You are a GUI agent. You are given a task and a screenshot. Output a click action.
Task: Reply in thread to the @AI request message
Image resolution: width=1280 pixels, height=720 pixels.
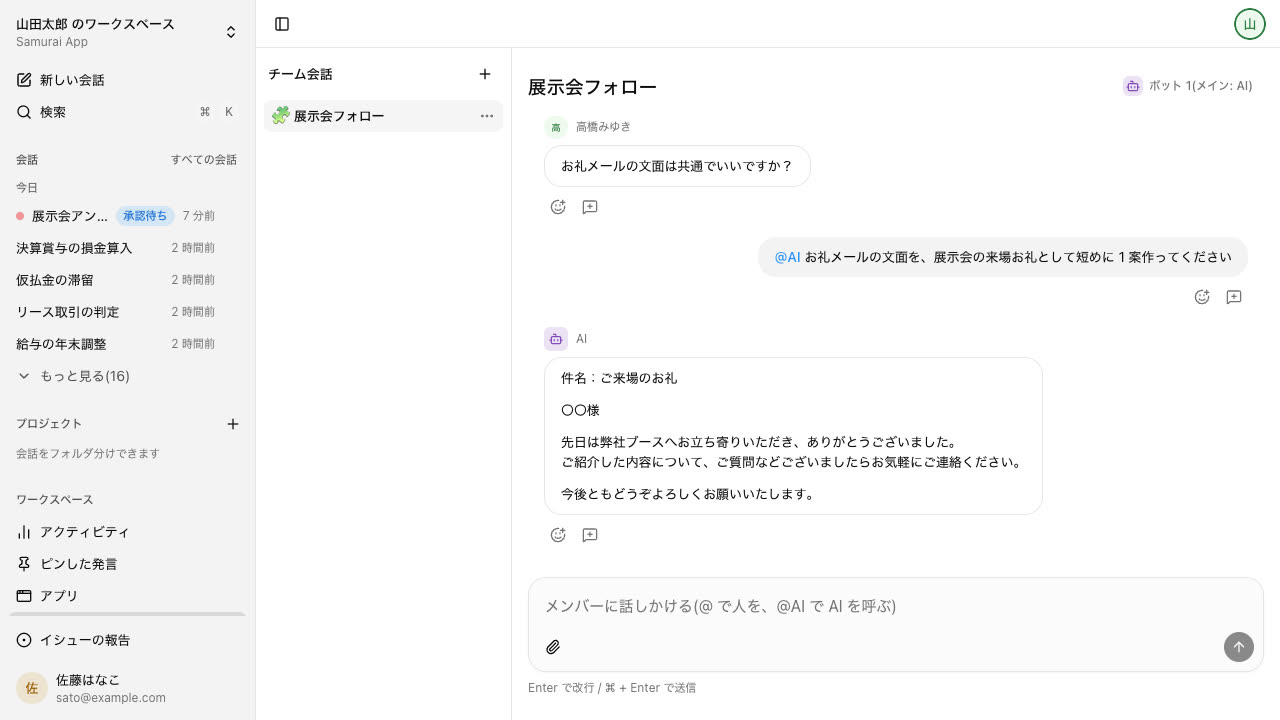pyautogui.click(x=1234, y=297)
